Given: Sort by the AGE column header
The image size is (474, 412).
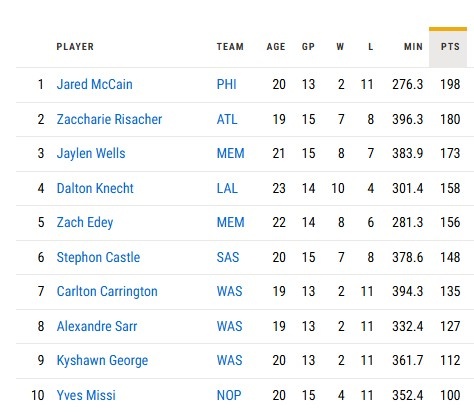Looking at the screenshot, I should [x=276, y=47].
